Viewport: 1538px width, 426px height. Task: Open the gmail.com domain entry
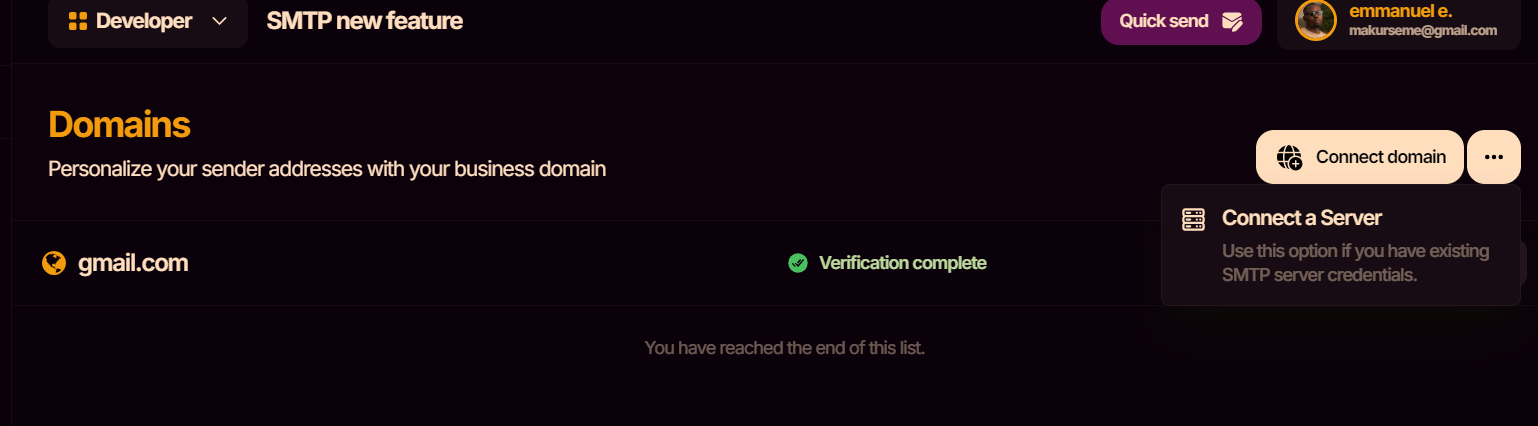click(133, 263)
